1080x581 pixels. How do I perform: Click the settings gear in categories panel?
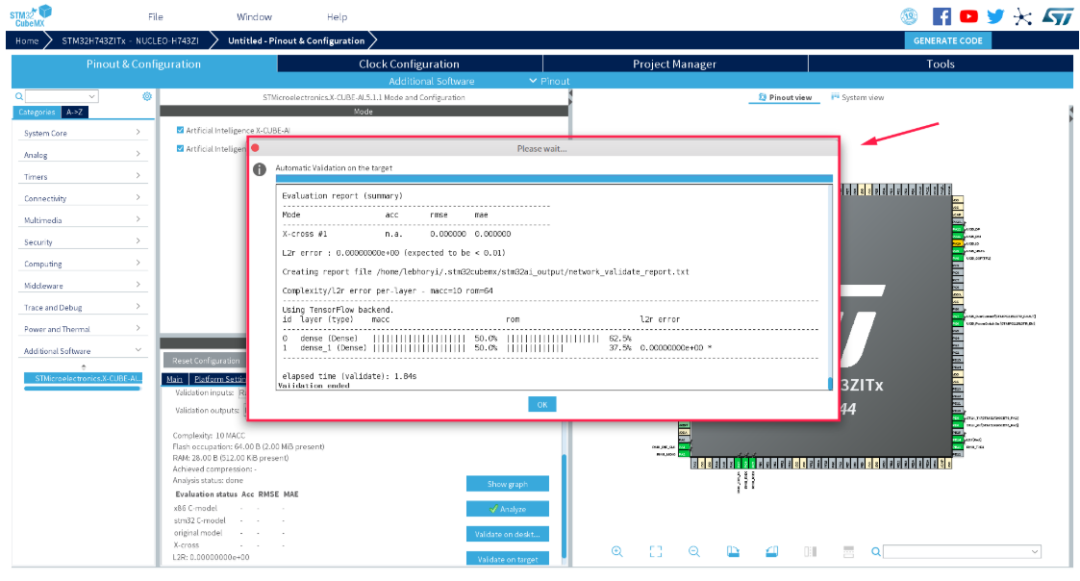tap(147, 96)
